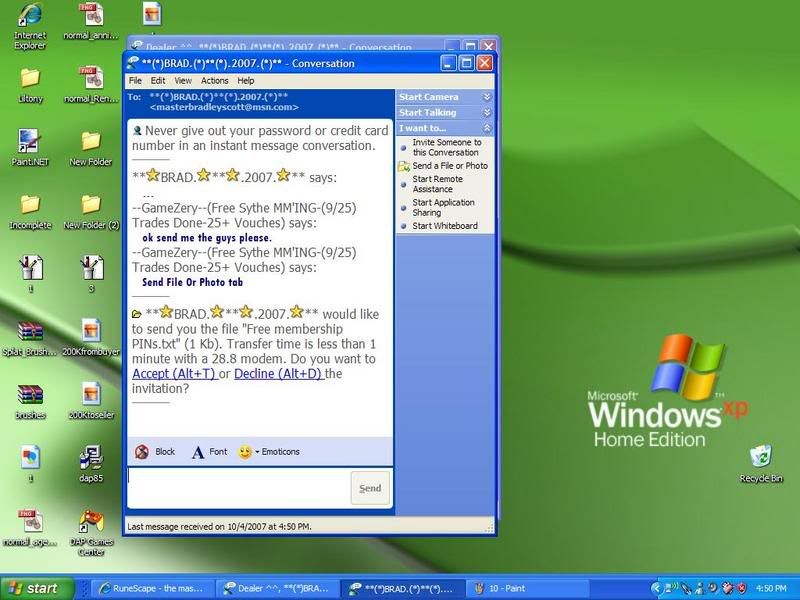Image resolution: width=800 pixels, height=600 pixels.
Task: Accept the file transfer invitation
Action: click(173, 373)
